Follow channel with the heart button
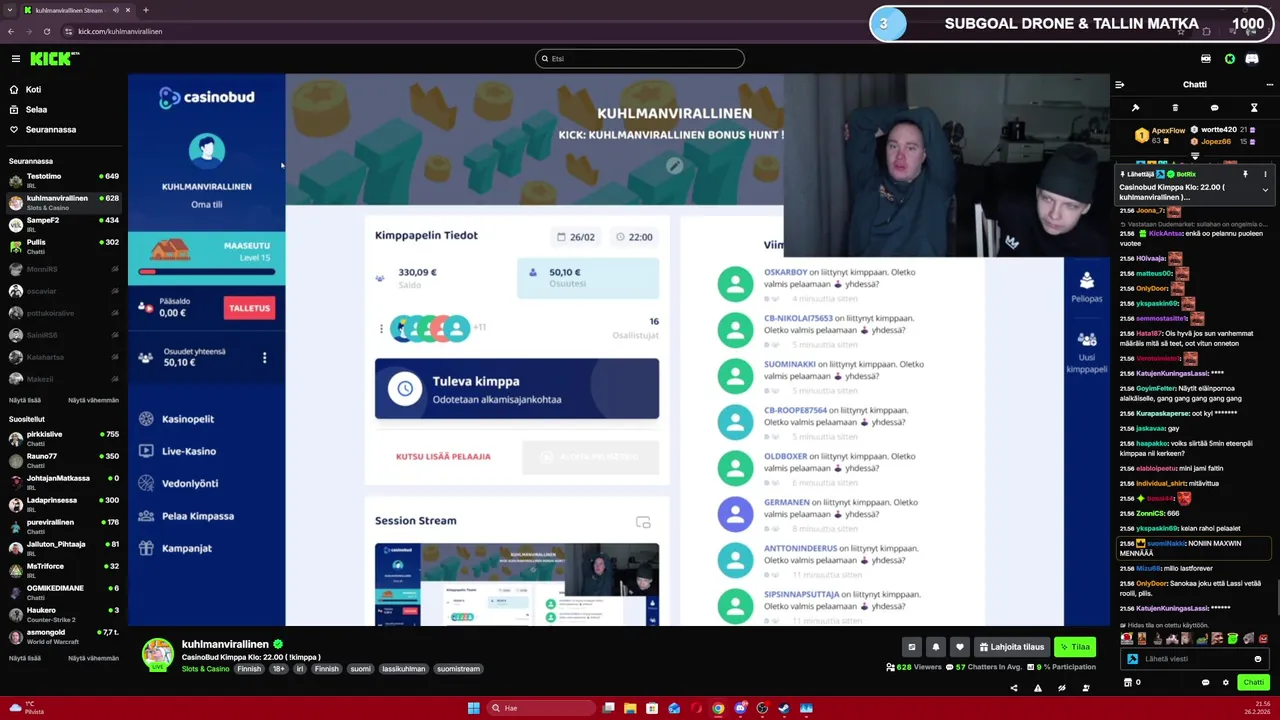Image resolution: width=1280 pixels, height=720 pixels. (x=960, y=647)
